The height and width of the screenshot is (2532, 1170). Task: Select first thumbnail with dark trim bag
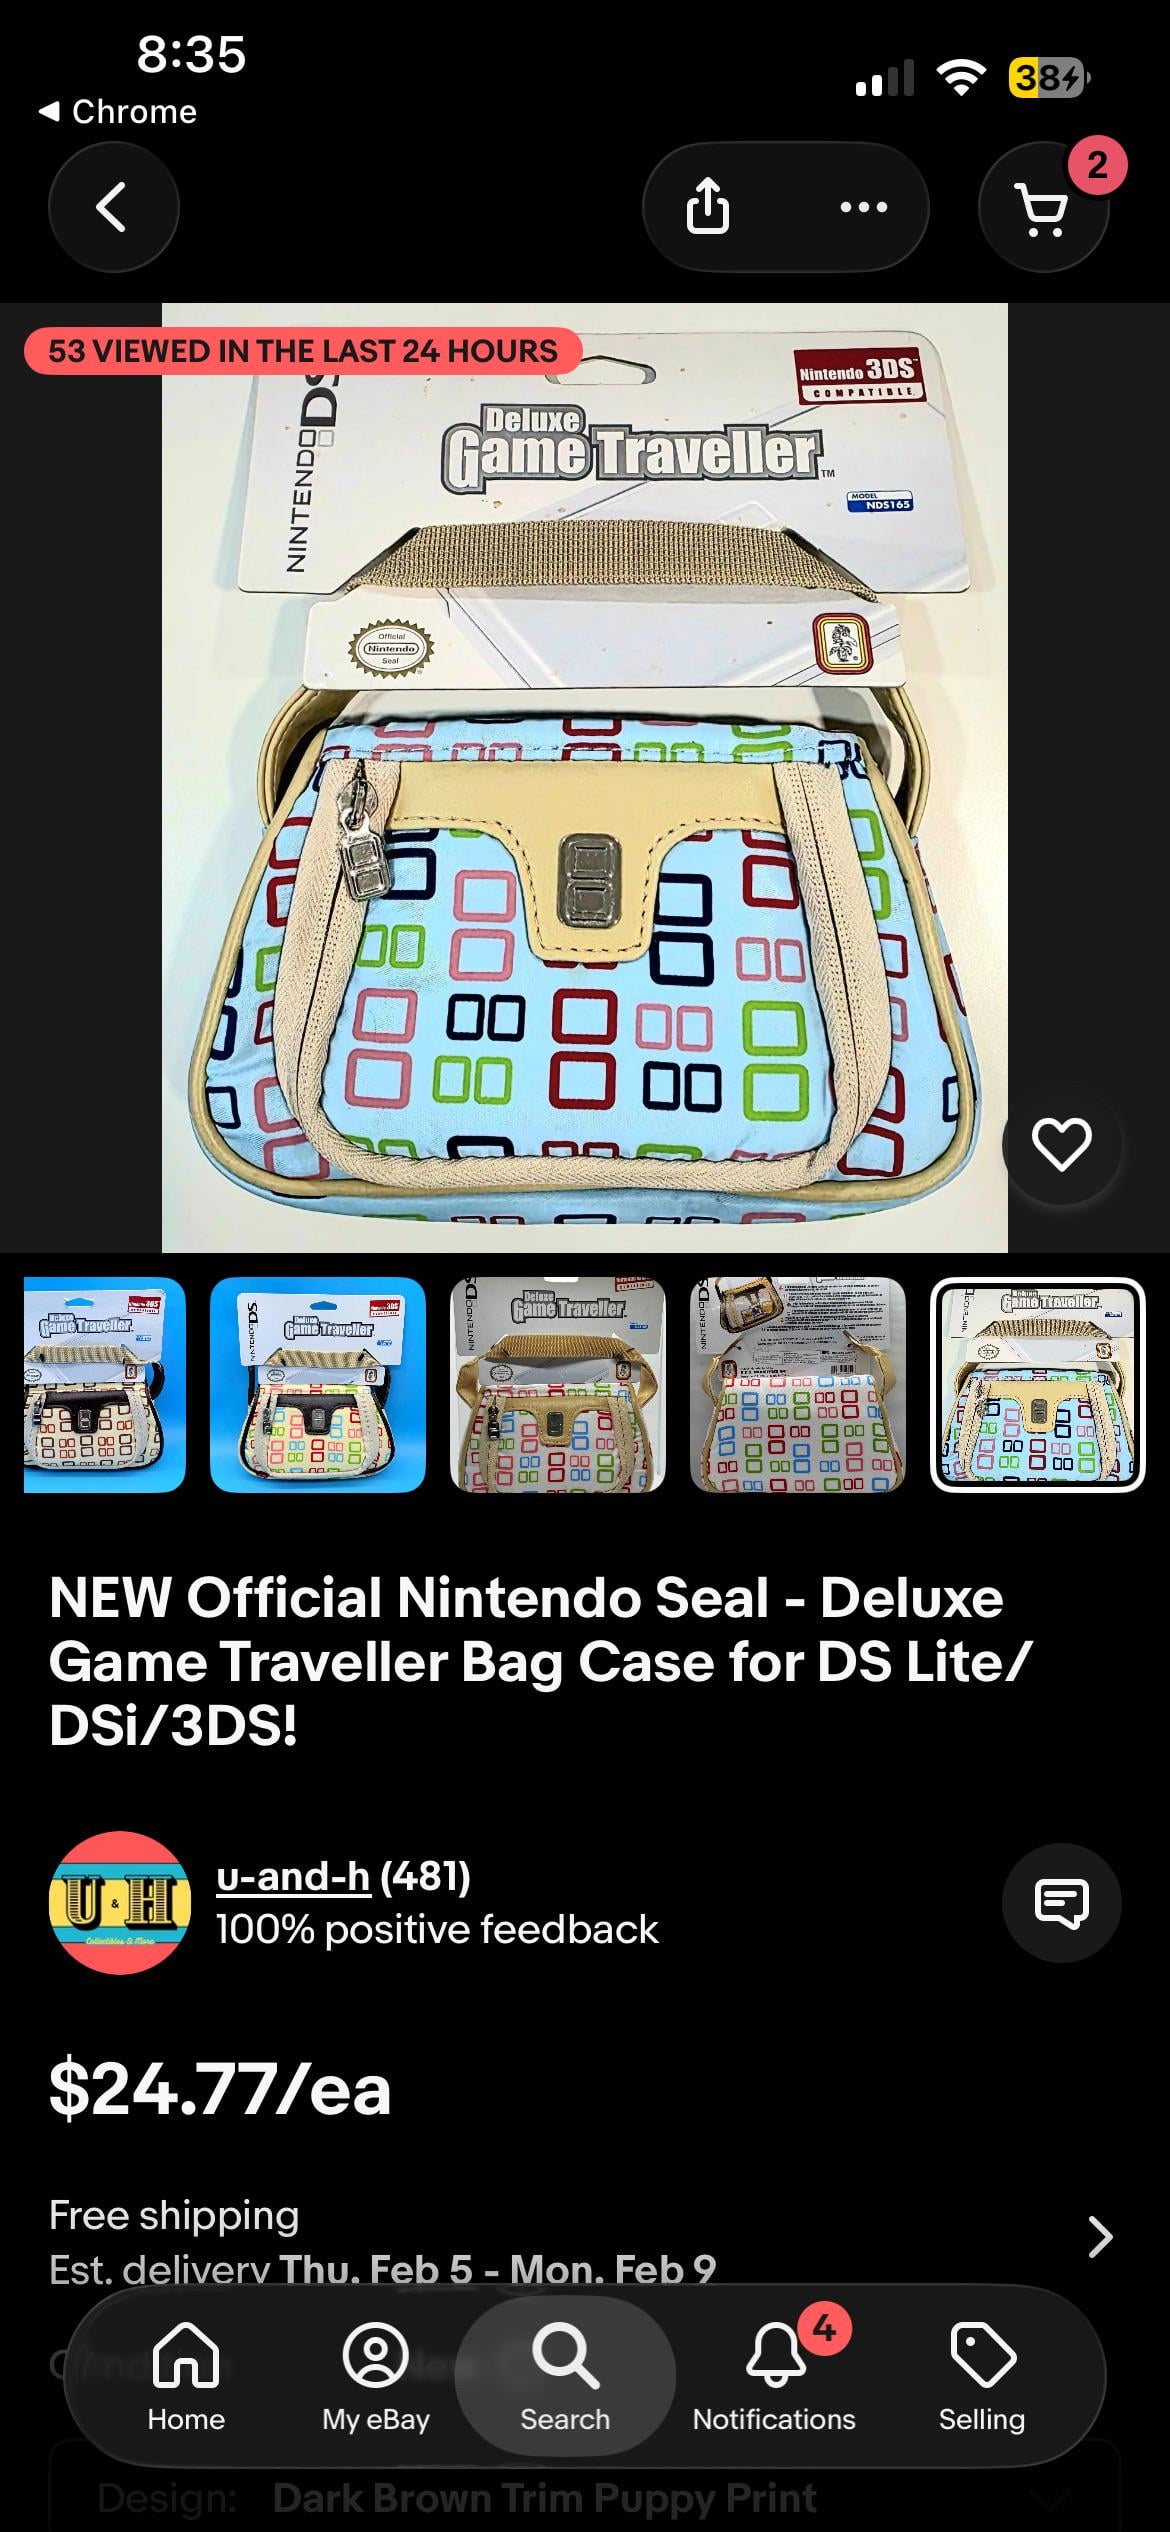105,1385
